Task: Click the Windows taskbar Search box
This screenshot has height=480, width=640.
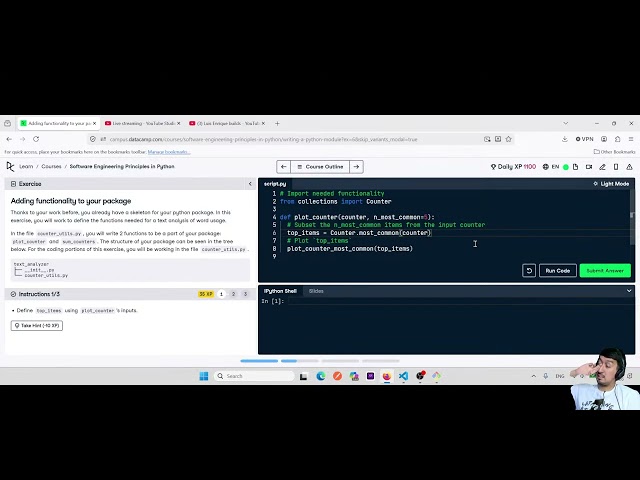Action: [x=254, y=376]
